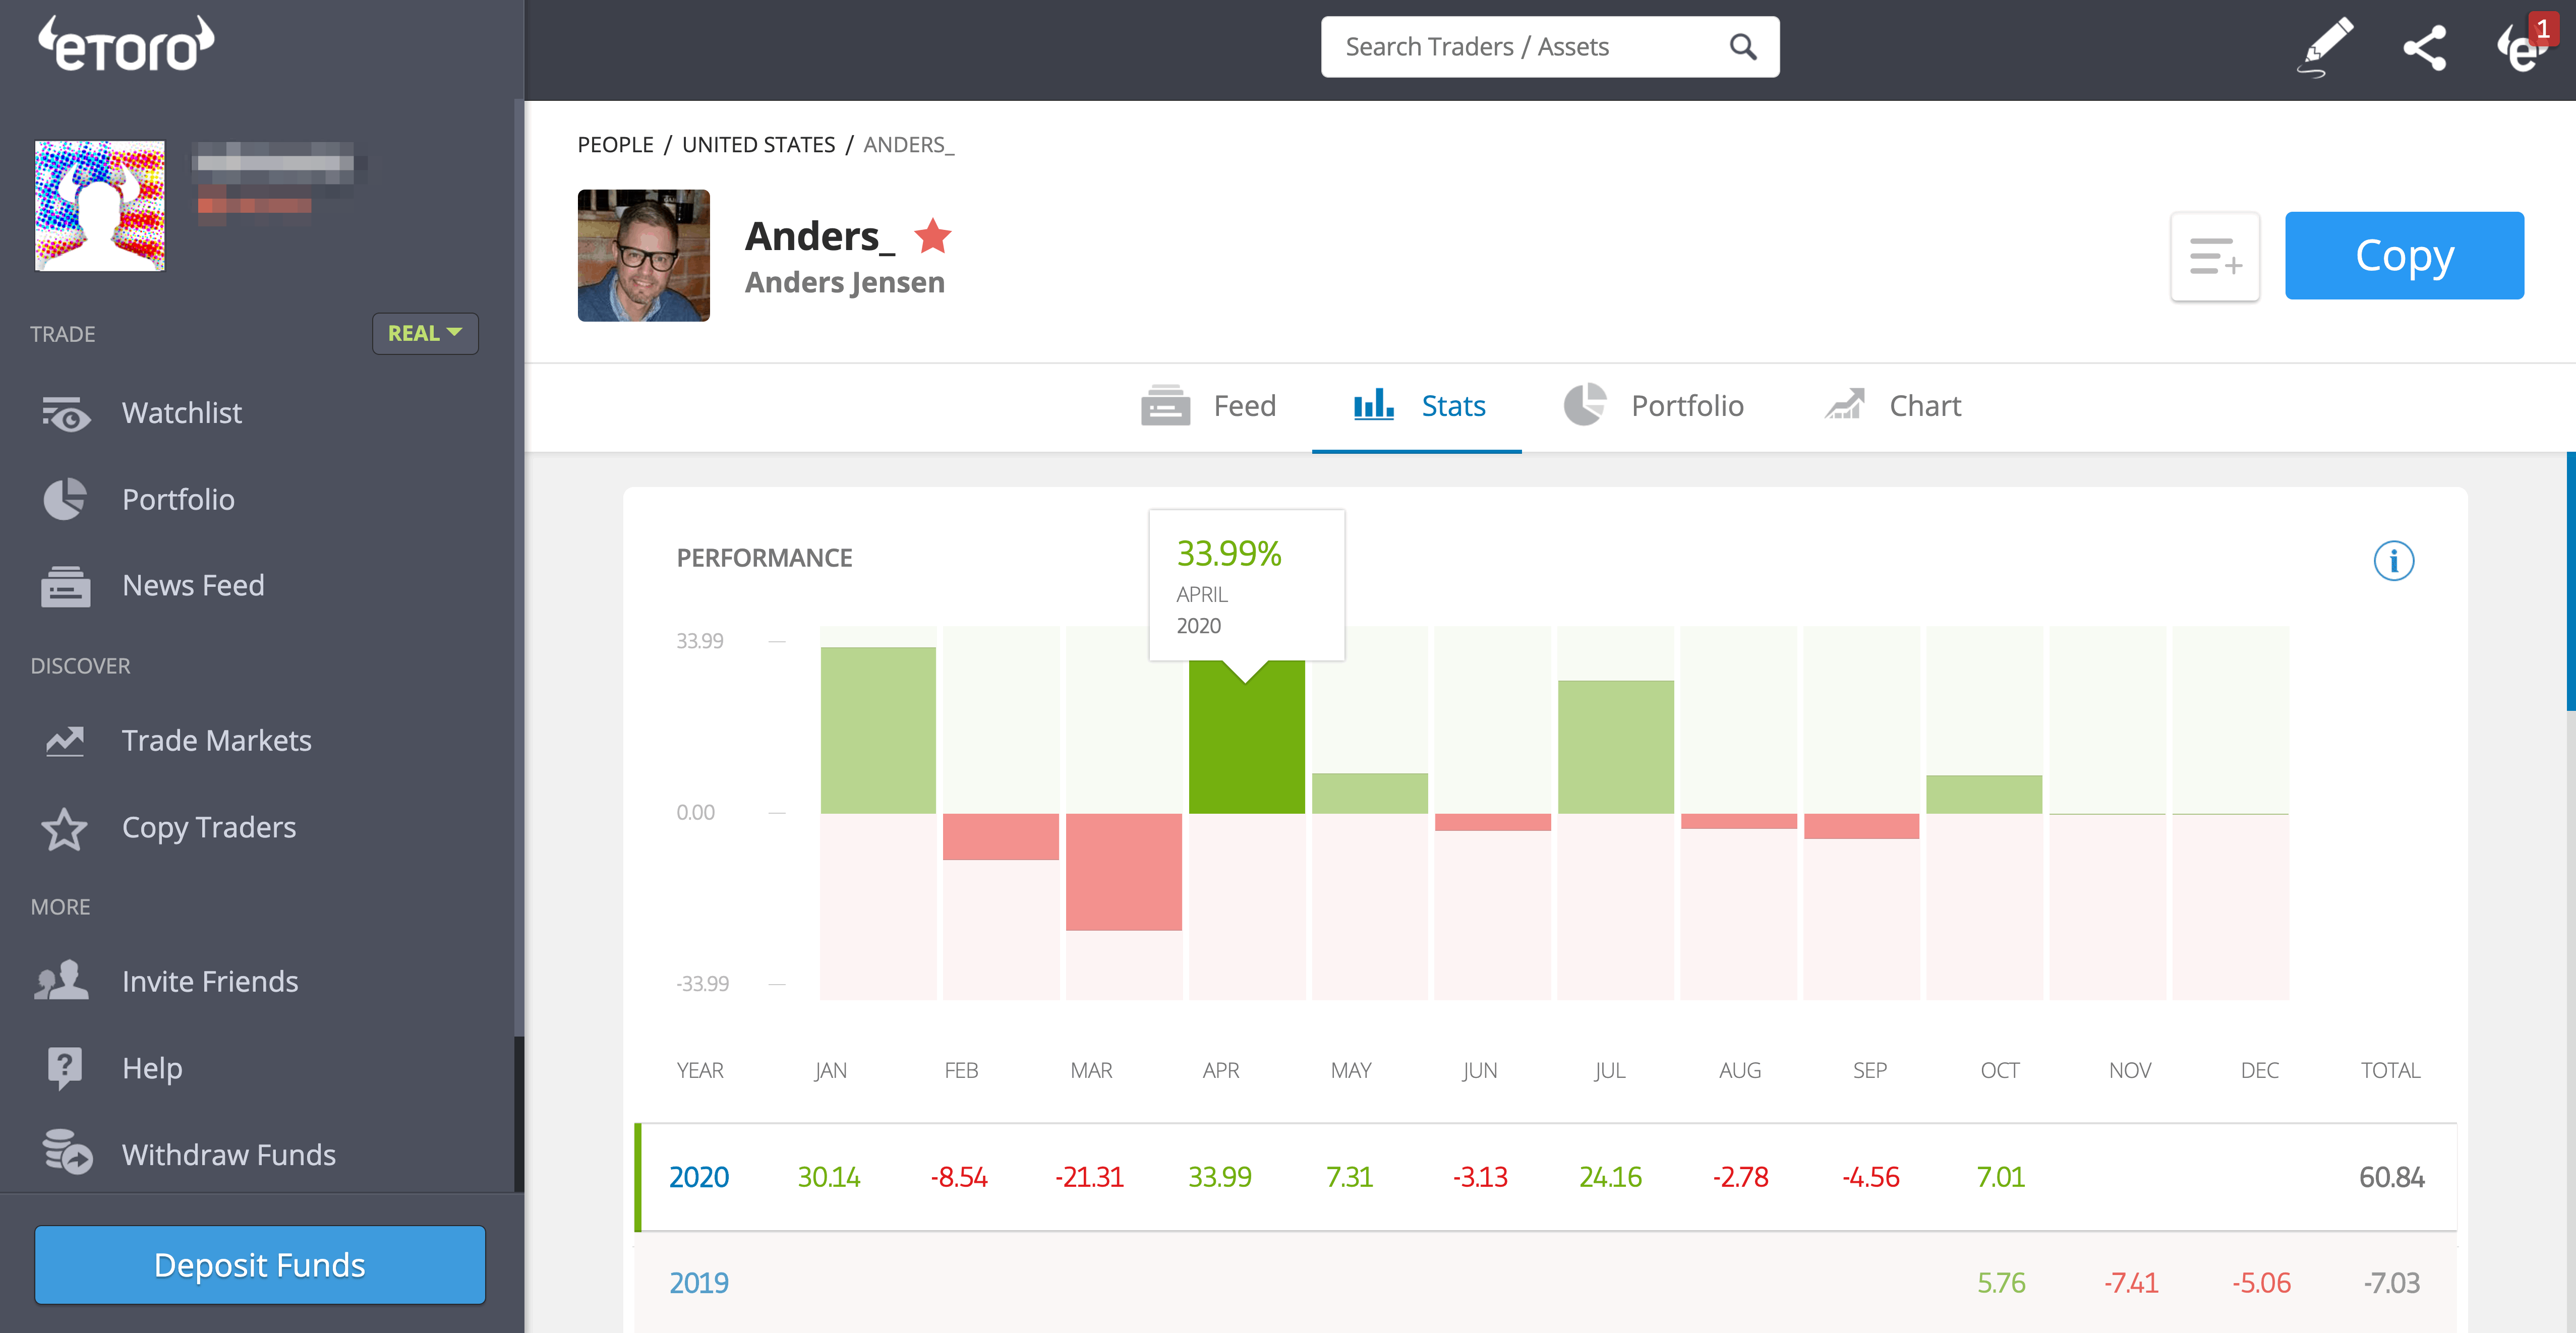Click the Stats bar chart icon

click(x=1373, y=404)
